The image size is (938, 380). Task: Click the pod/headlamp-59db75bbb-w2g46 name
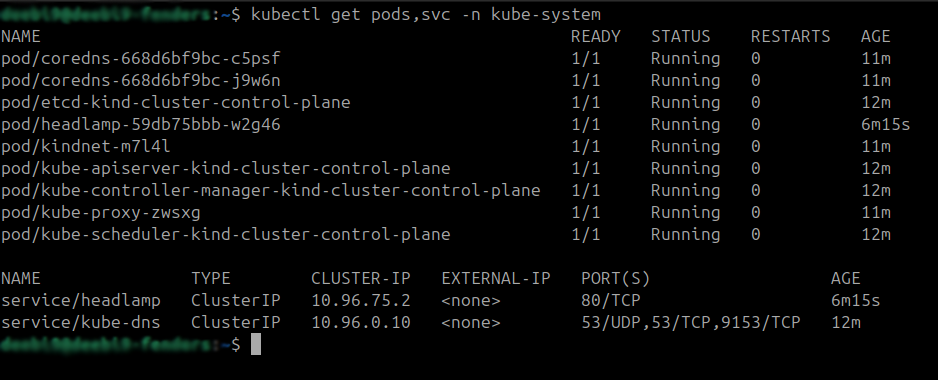point(141,125)
